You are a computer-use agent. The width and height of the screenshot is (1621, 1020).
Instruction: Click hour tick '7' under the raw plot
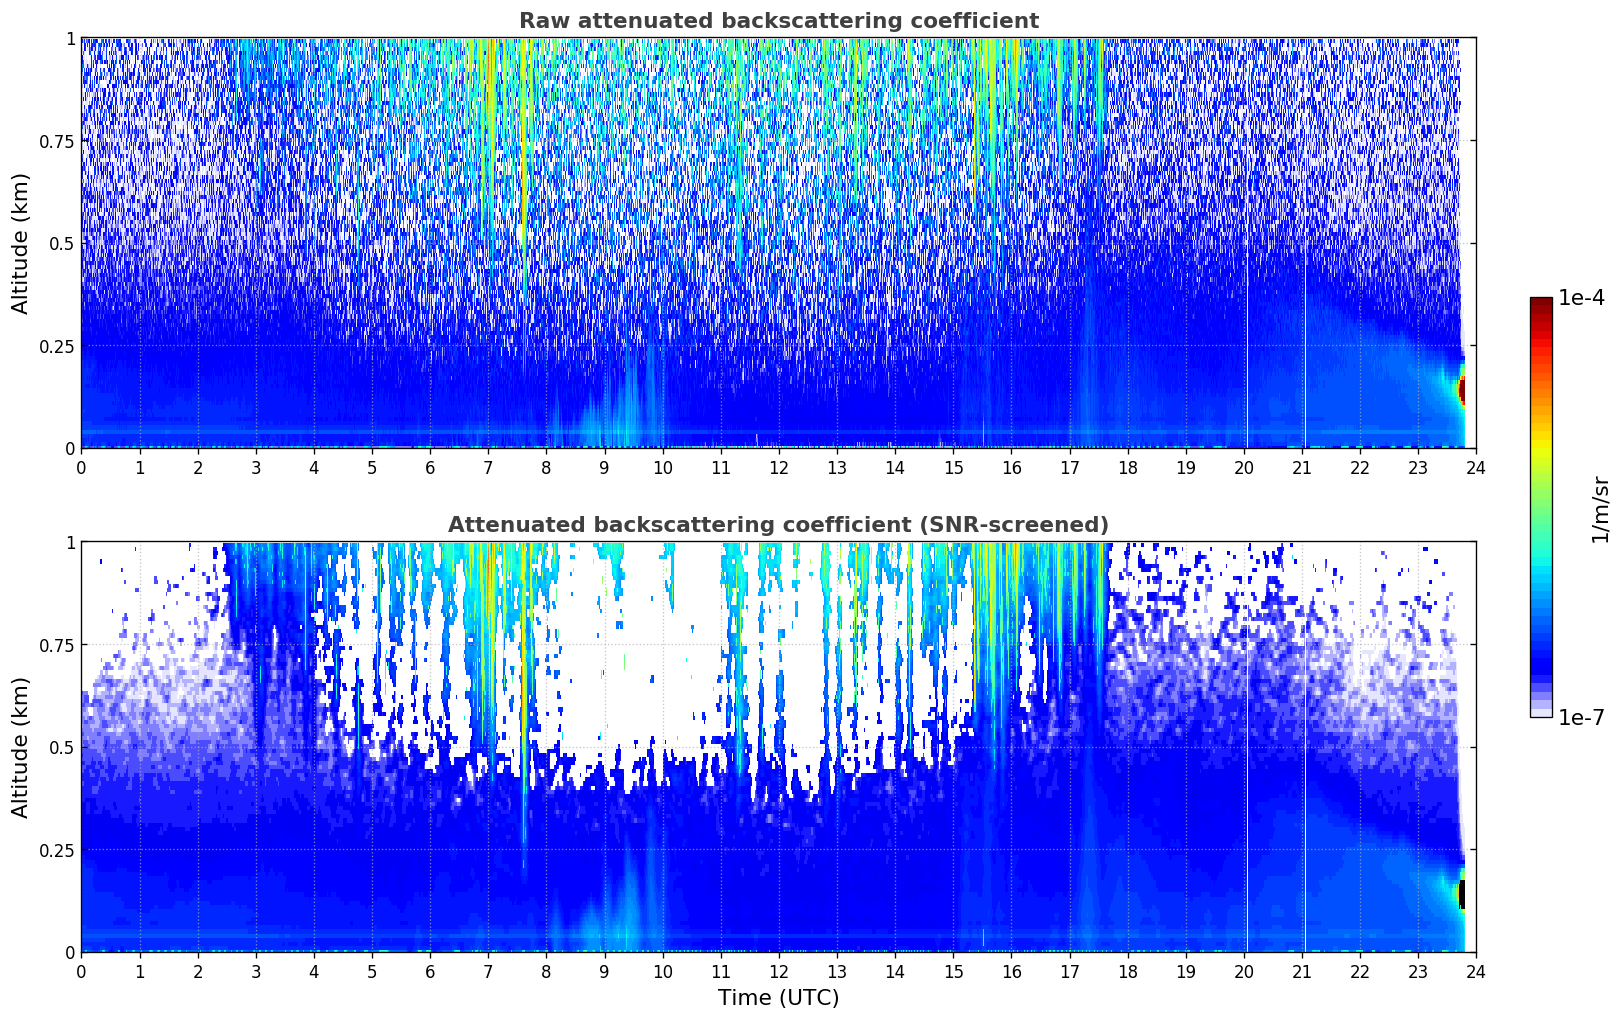tap(488, 467)
